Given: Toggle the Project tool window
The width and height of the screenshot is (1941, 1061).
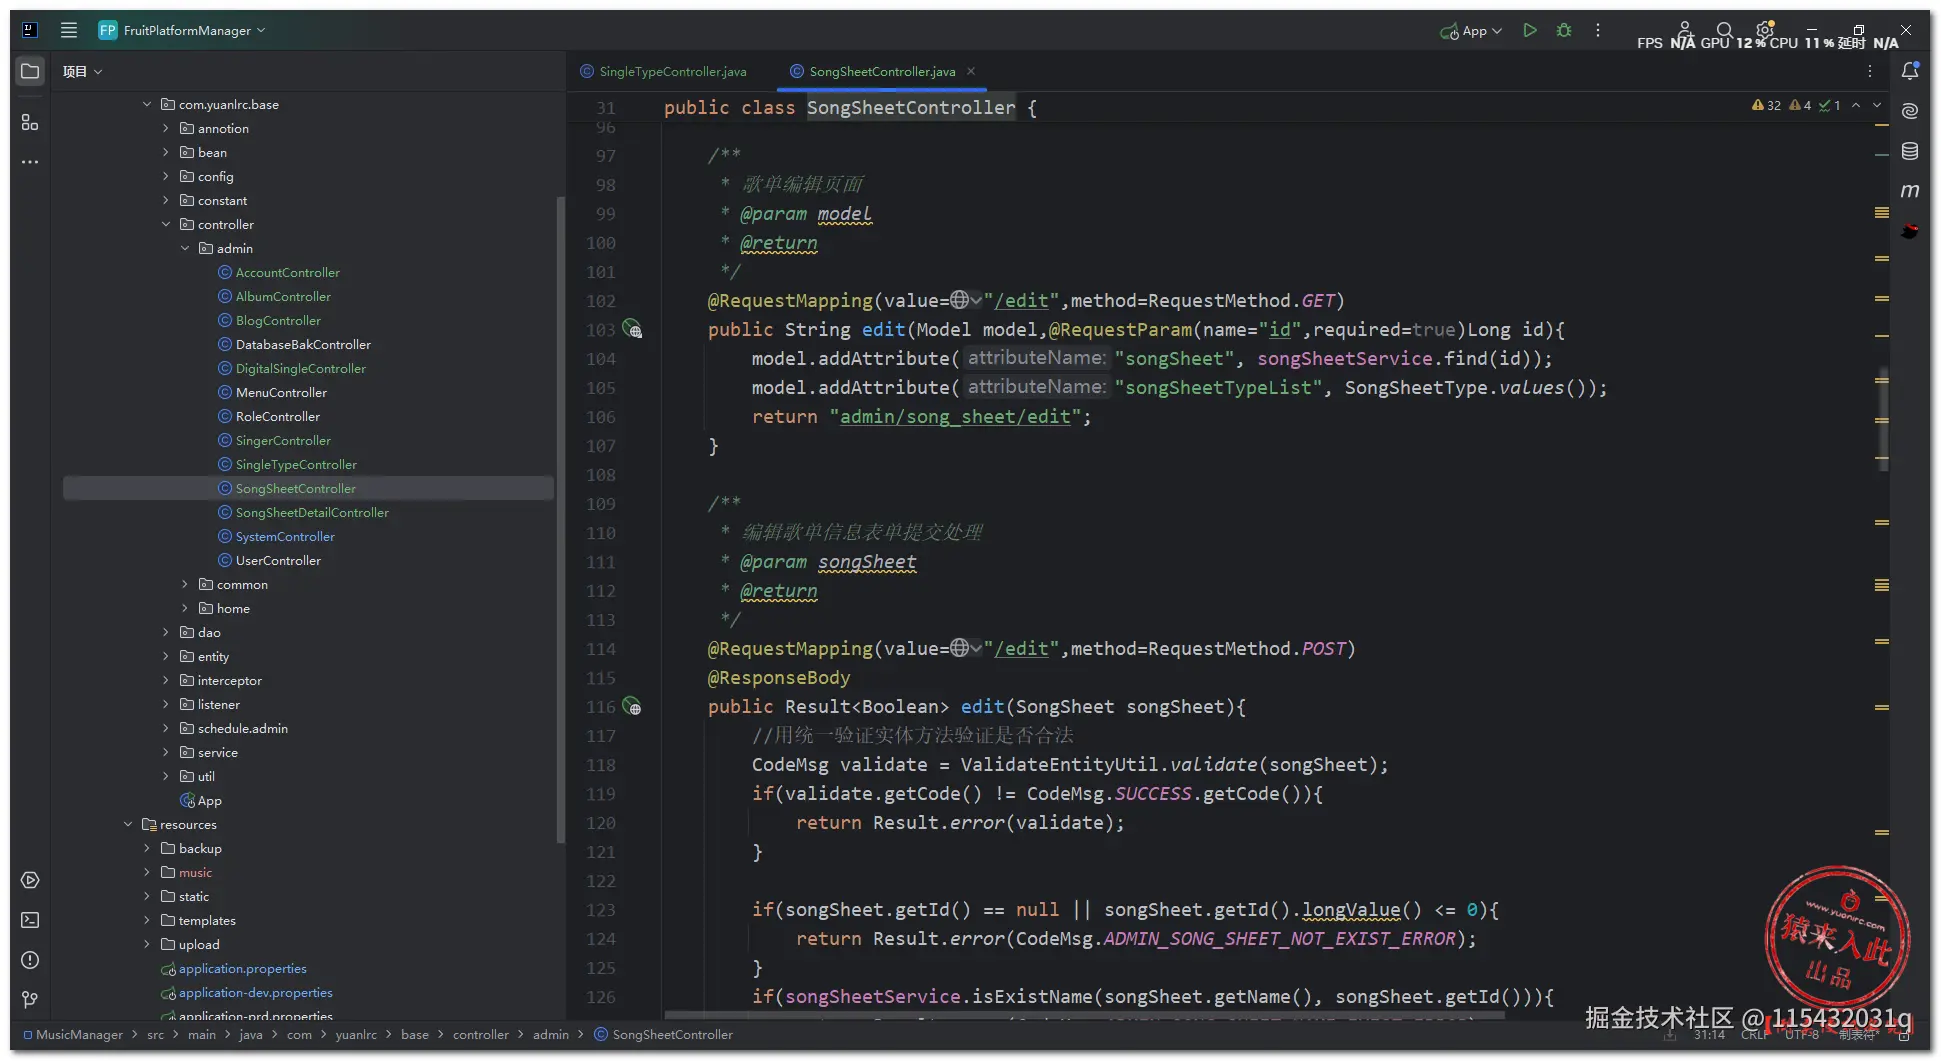Looking at the screenshot, I should (30, 71).
